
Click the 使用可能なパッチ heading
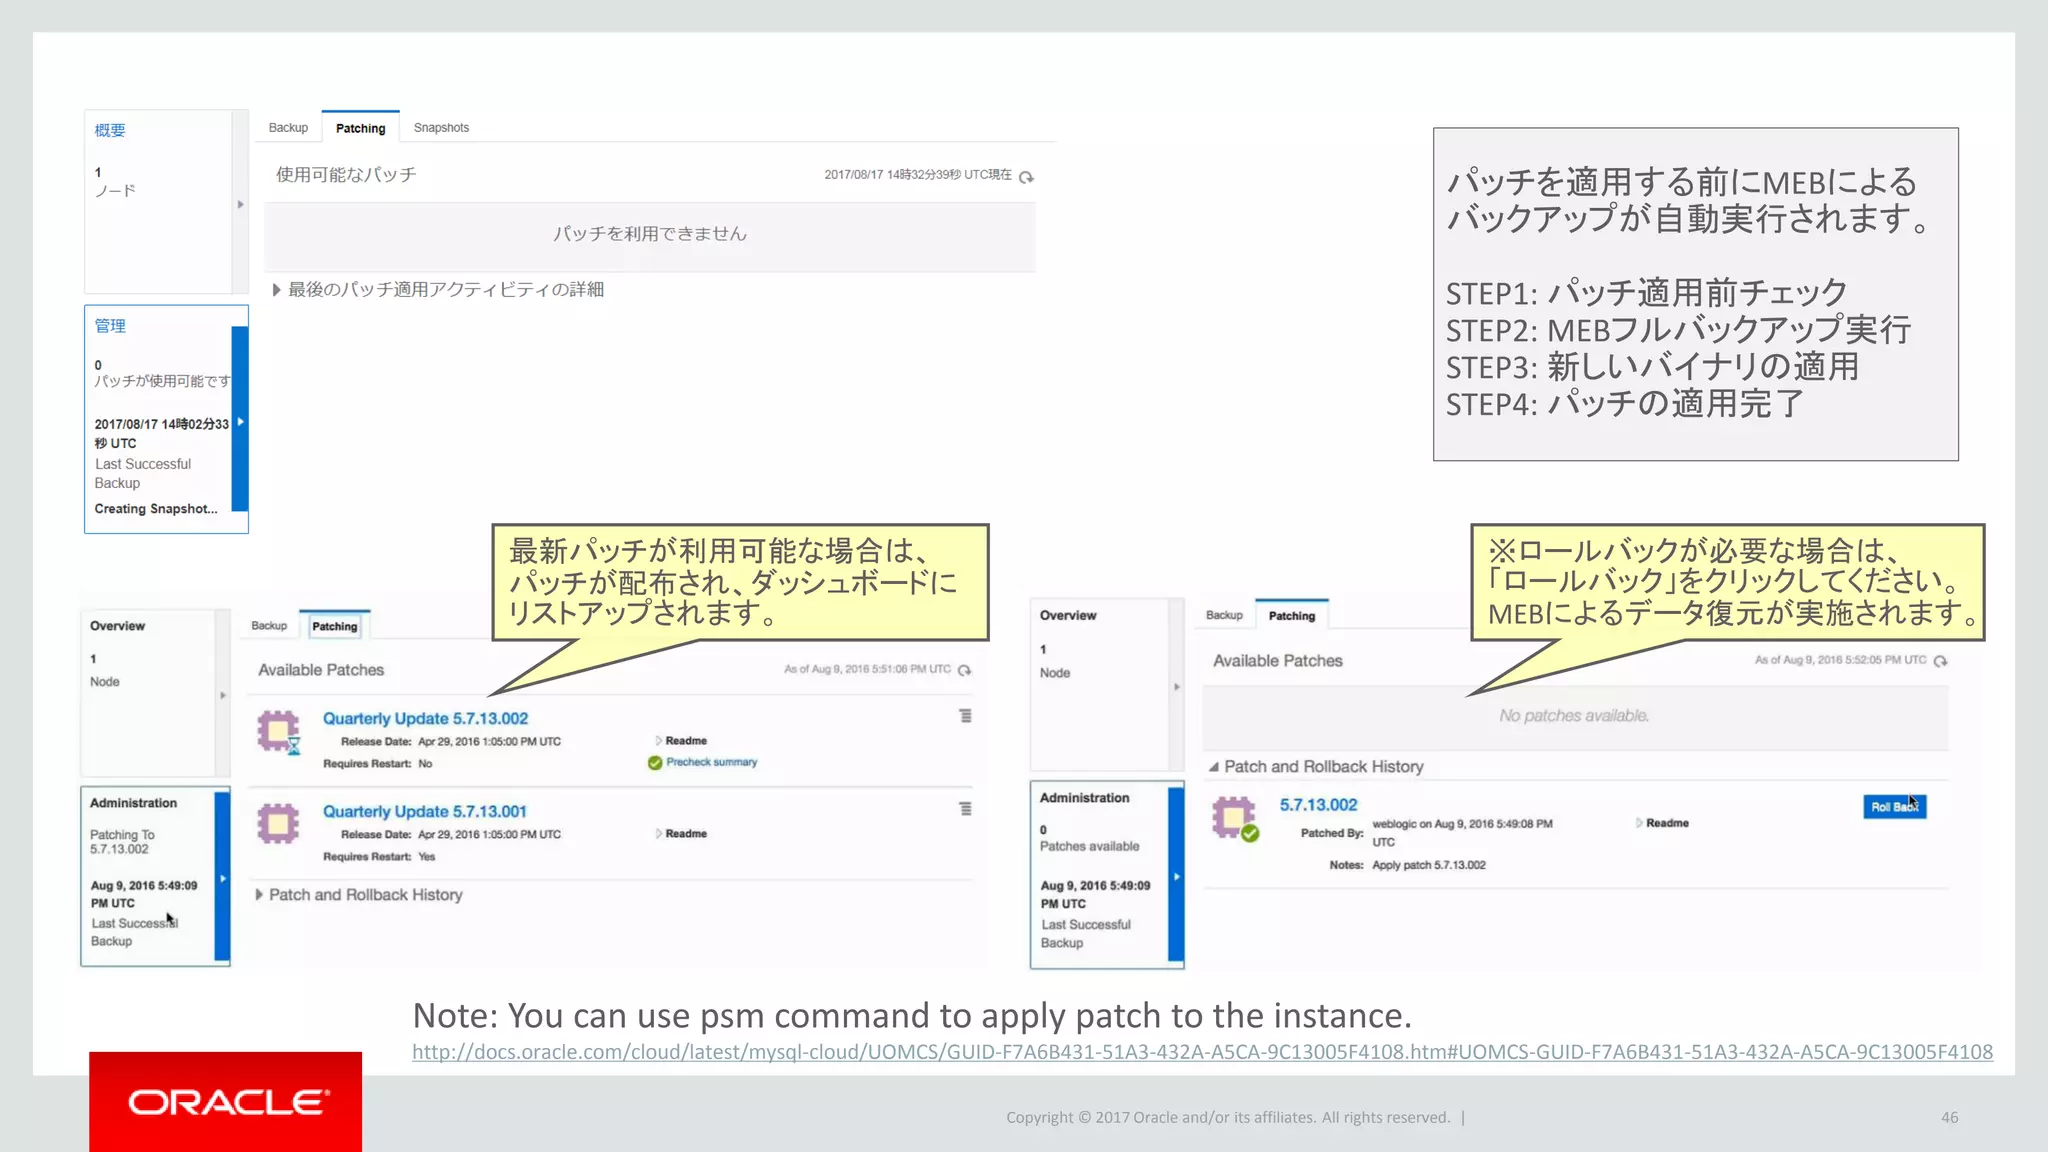point(346,175)
